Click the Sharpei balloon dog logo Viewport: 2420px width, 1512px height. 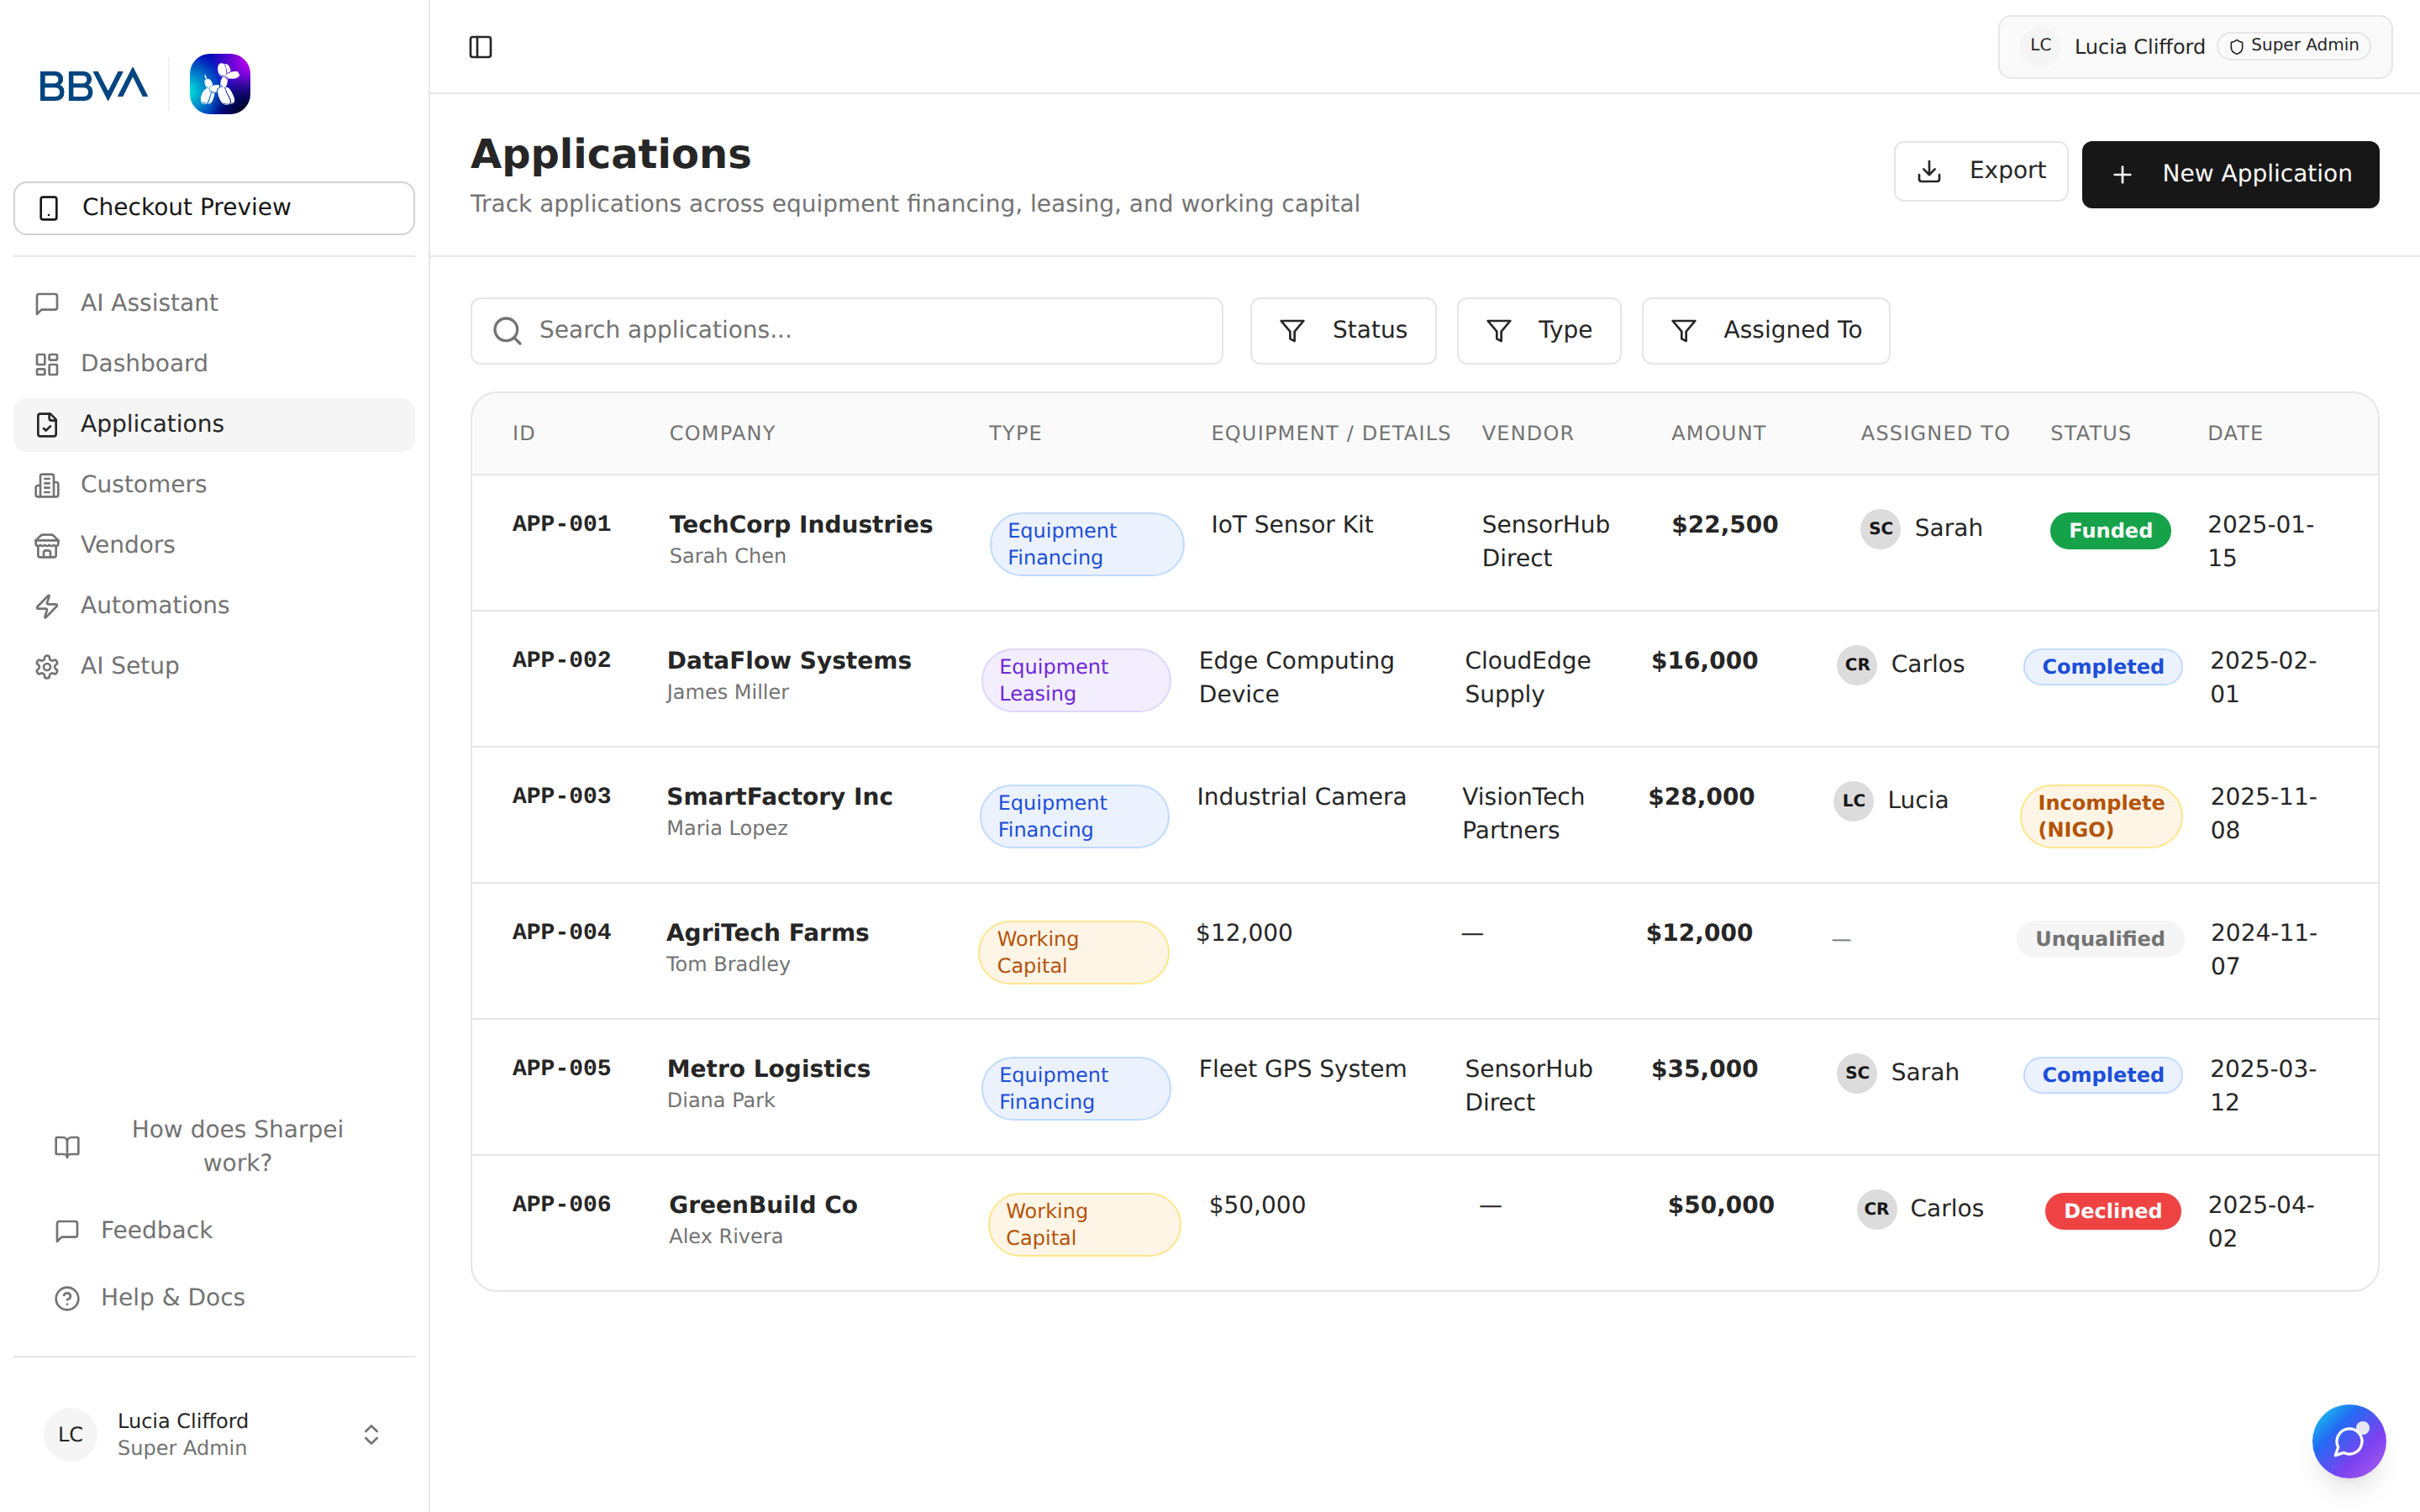click(x=220, y=84)
